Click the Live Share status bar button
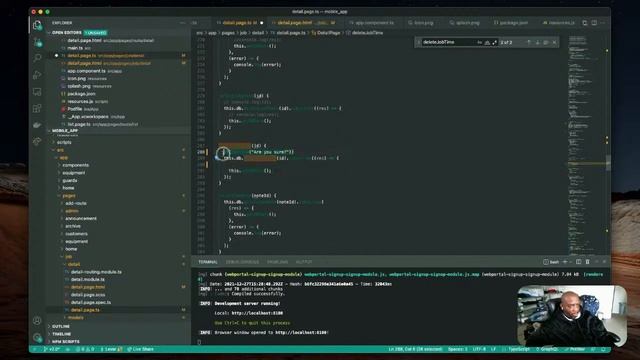This screenshot has width=640, height=360. coord(140,349)
